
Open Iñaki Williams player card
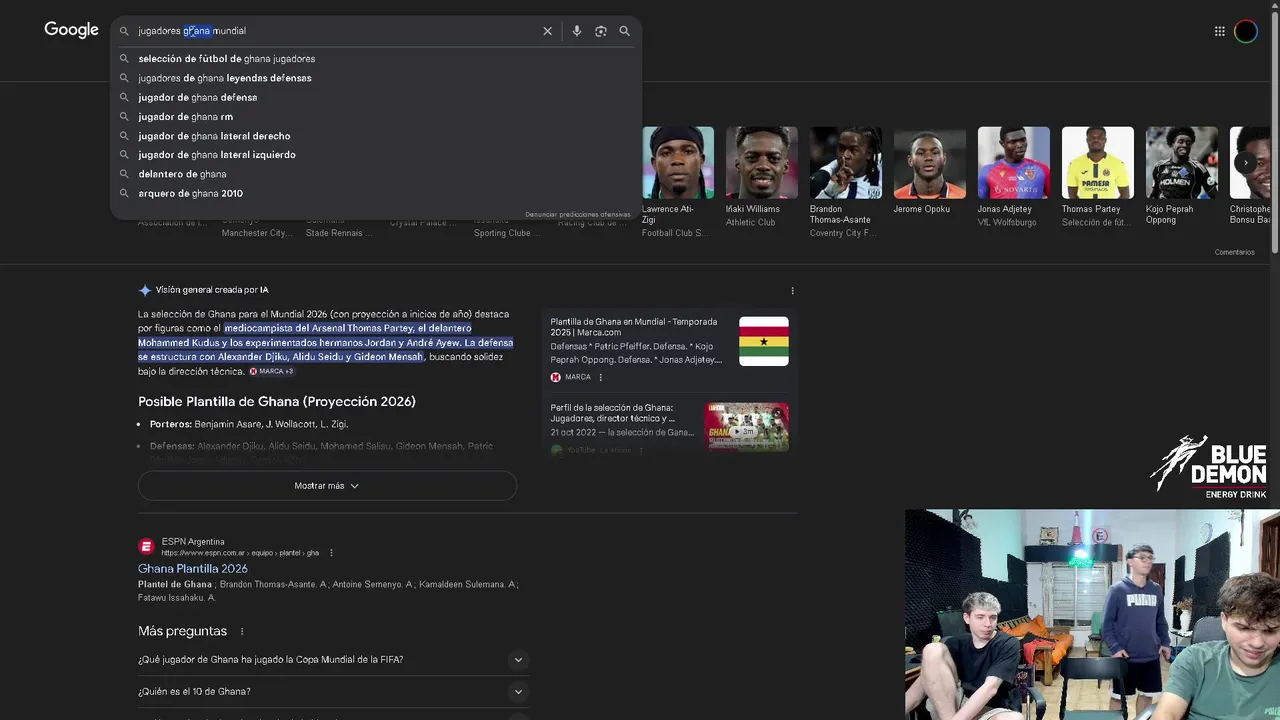click(762, 177)
